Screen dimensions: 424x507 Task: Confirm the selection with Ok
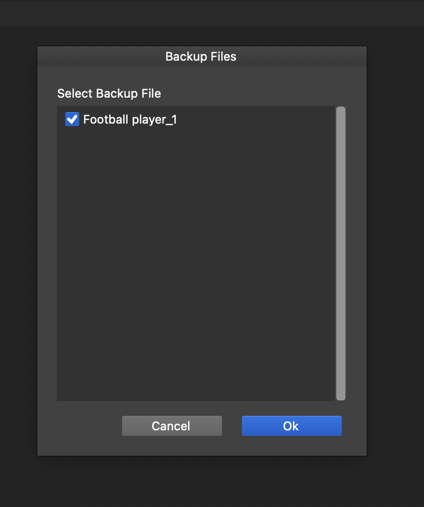(292, 426)
